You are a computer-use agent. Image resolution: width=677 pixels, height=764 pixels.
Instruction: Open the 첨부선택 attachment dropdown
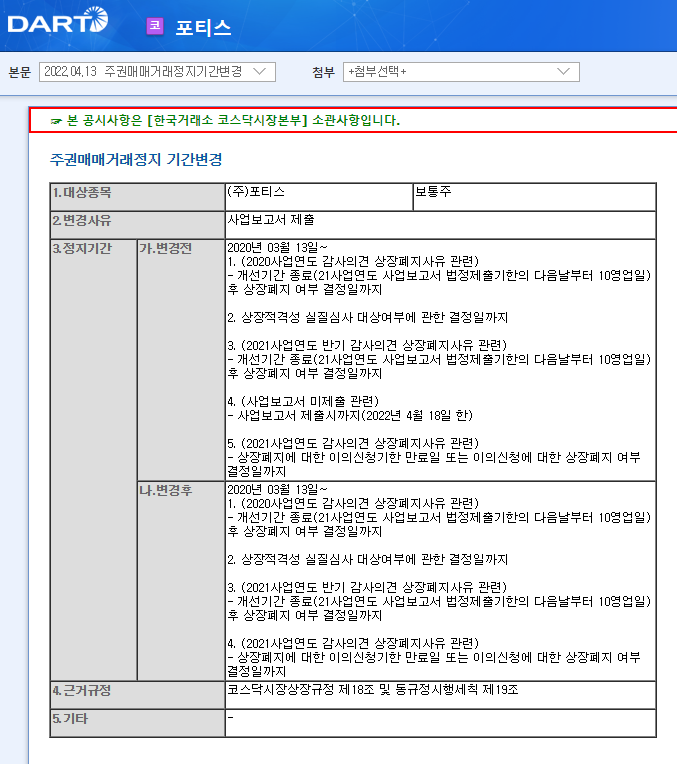[x=461, y=72]
